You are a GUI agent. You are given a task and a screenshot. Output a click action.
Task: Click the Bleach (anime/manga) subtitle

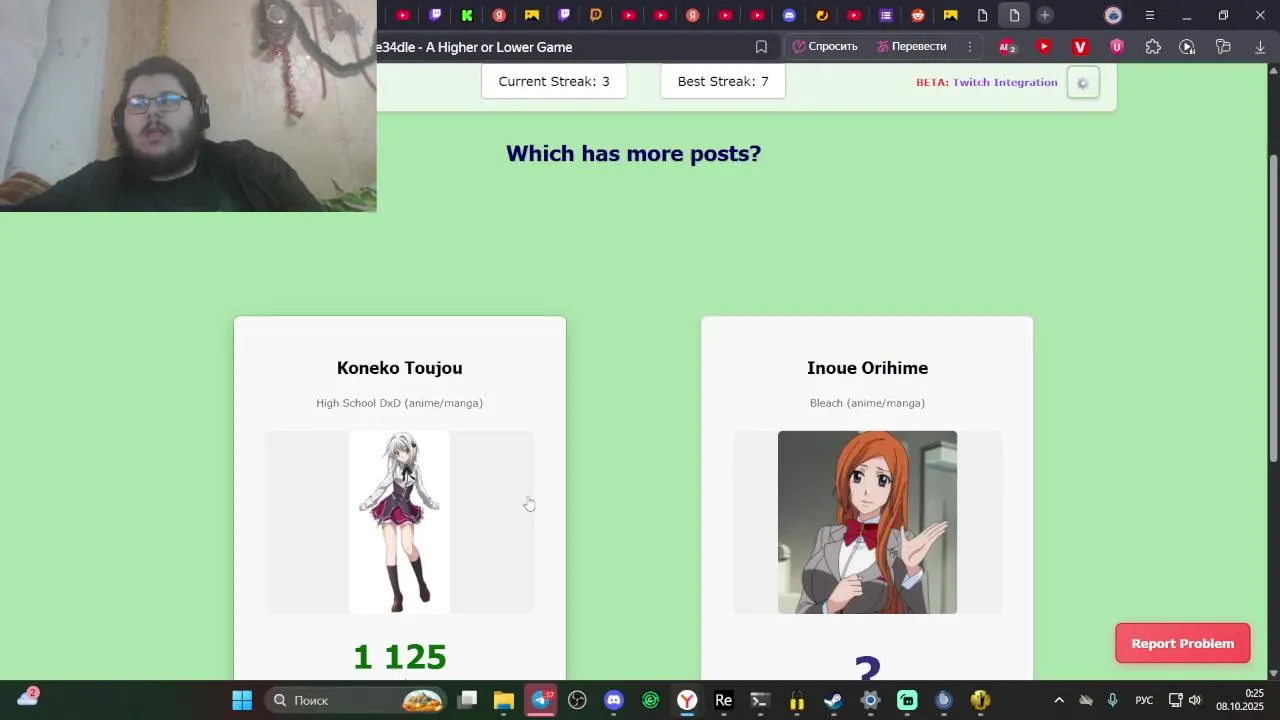867,403
